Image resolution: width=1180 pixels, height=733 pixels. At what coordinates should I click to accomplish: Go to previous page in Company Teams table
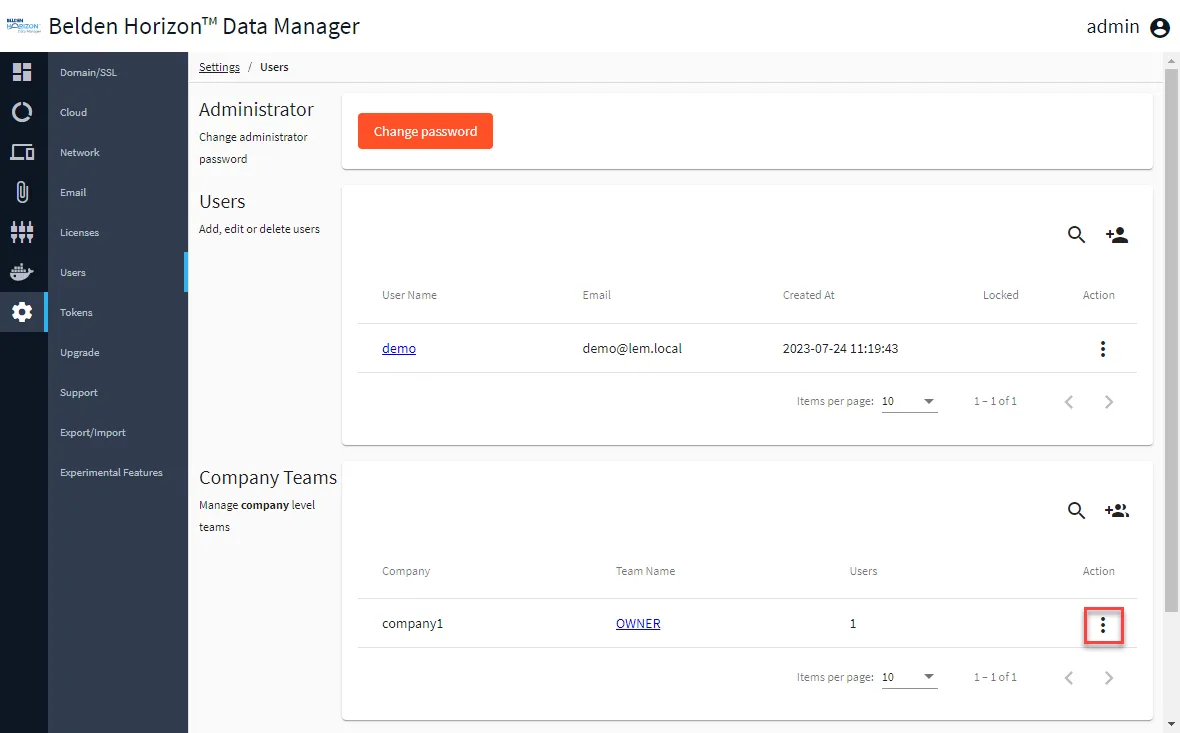pyautogui.click(x=1069, y=677)
